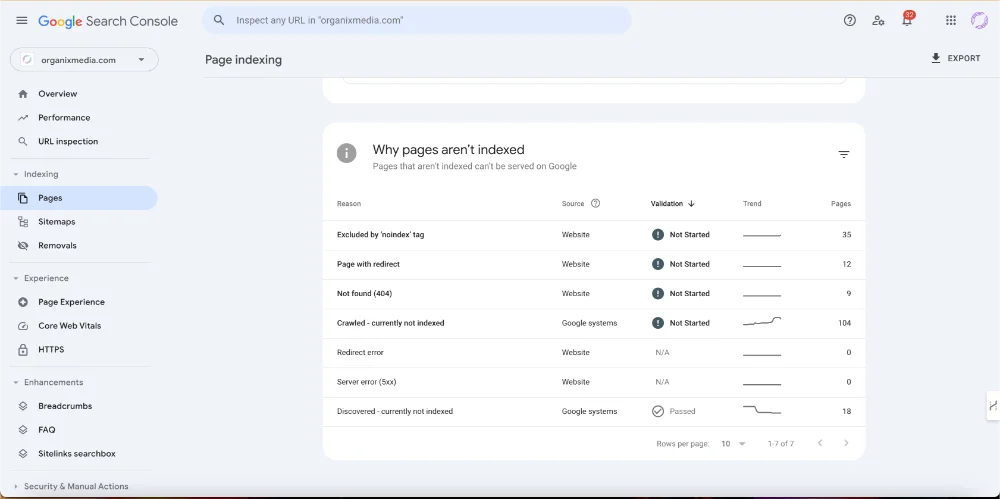Viewport: 1000px width, 499px height.
Task: Click the Sitelinks searchbox layers icon
Action: point(23,454)
